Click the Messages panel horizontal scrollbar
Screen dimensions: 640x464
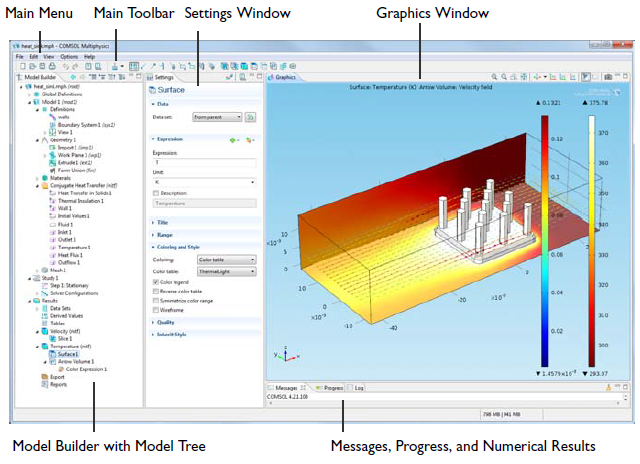pyautogui.click(x=444, y=403)
